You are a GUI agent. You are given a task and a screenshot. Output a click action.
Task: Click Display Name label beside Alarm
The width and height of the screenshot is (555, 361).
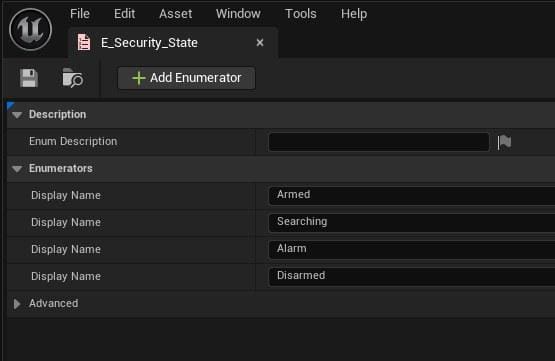[x=66, y=250]
